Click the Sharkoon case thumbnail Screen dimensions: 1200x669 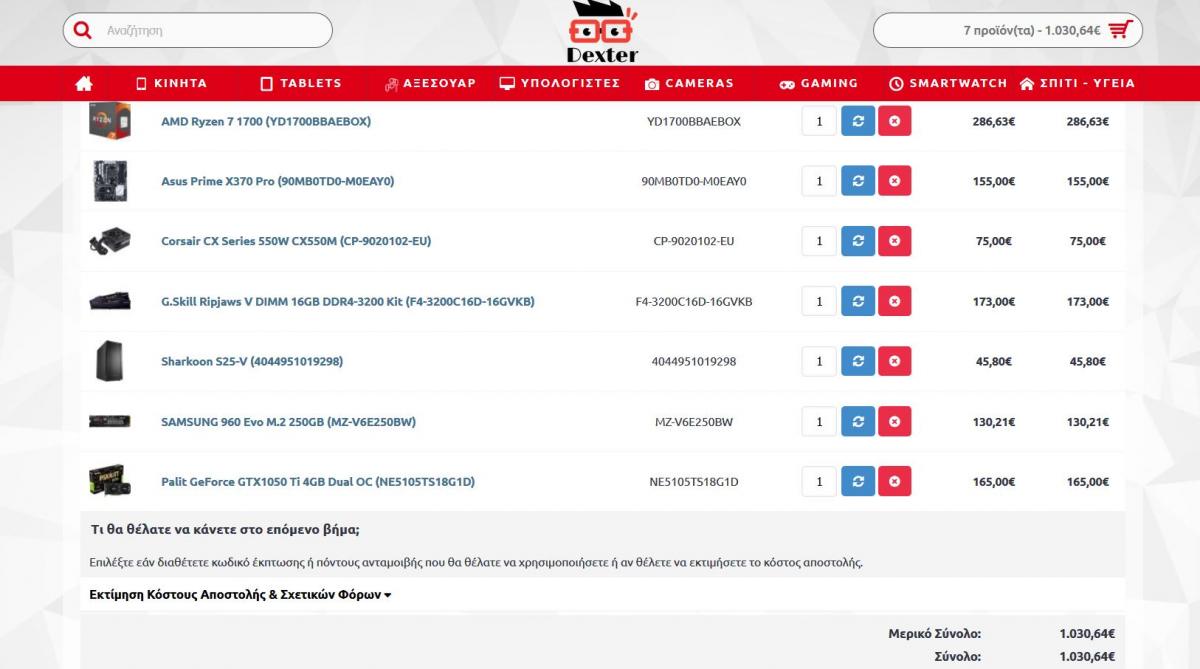tap(109, 361)
